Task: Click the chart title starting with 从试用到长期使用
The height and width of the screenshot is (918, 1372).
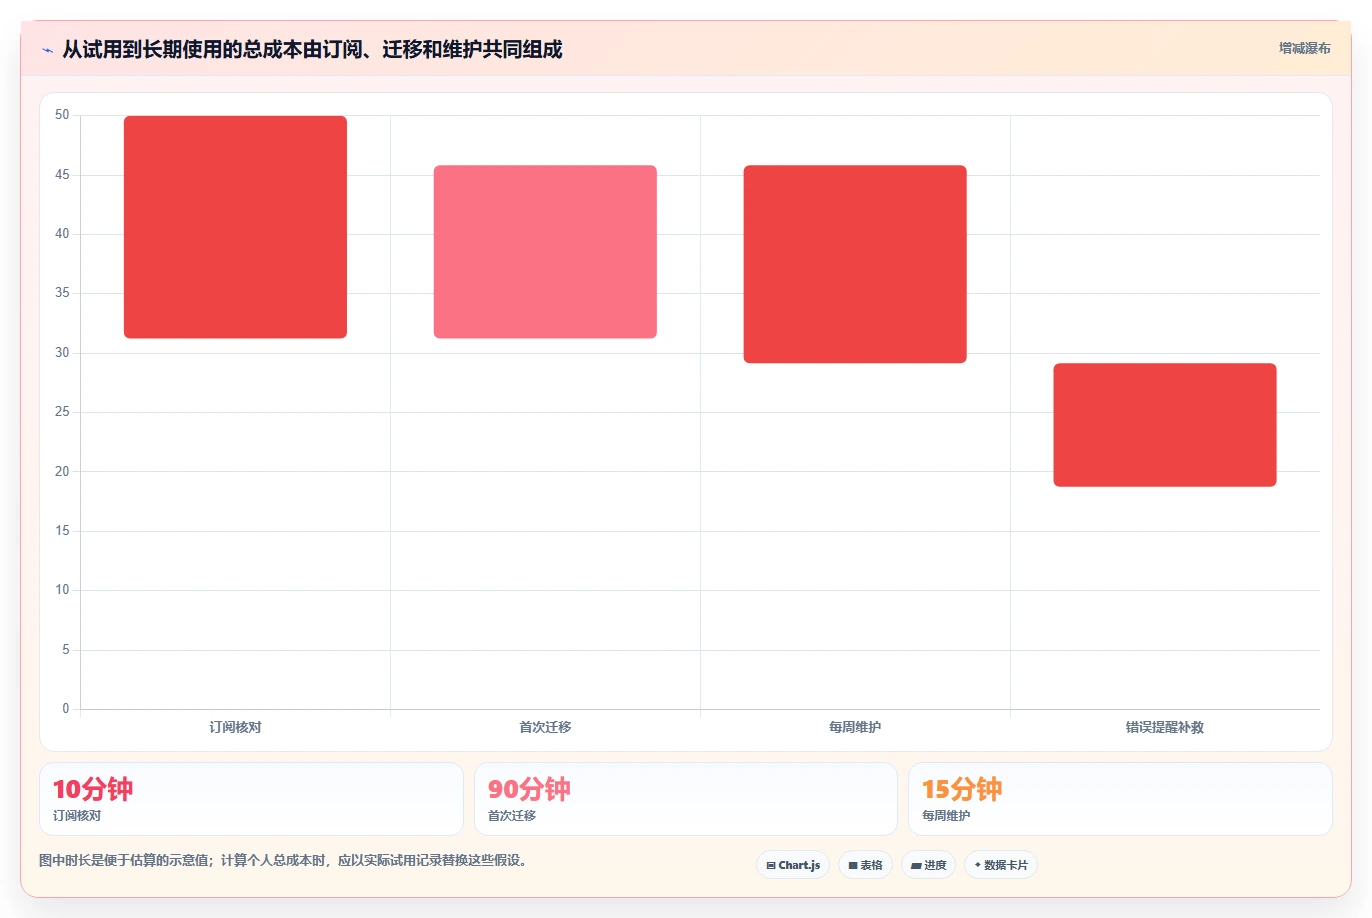Action: tap(312, 49)
